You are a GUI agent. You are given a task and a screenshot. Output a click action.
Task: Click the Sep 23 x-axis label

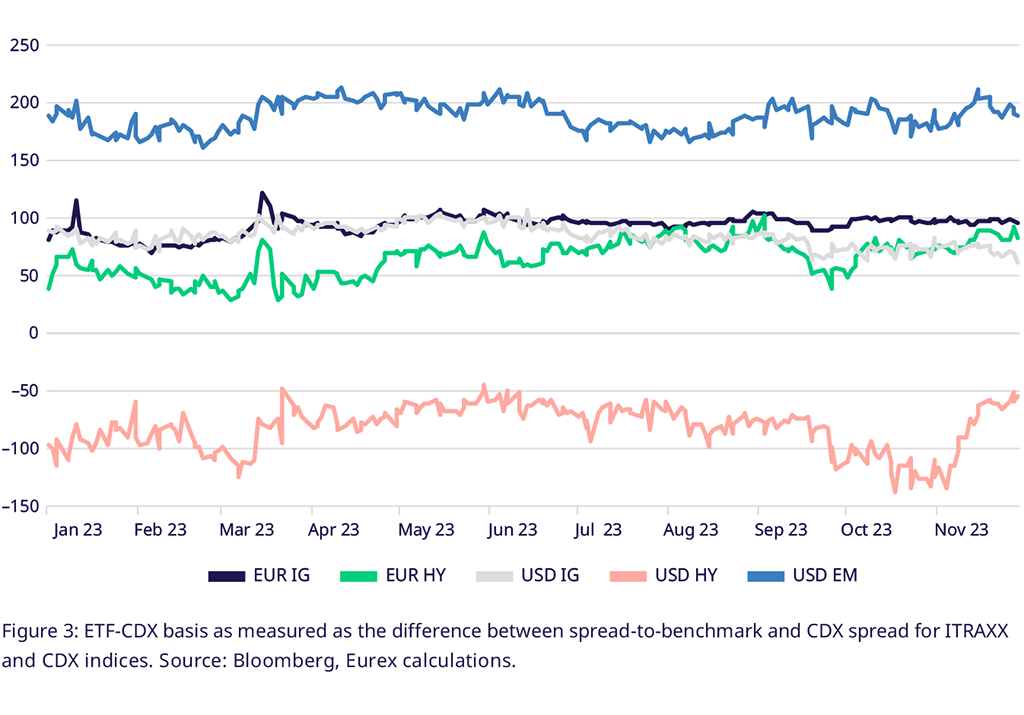pyautogui.click(x=781, y=530)
